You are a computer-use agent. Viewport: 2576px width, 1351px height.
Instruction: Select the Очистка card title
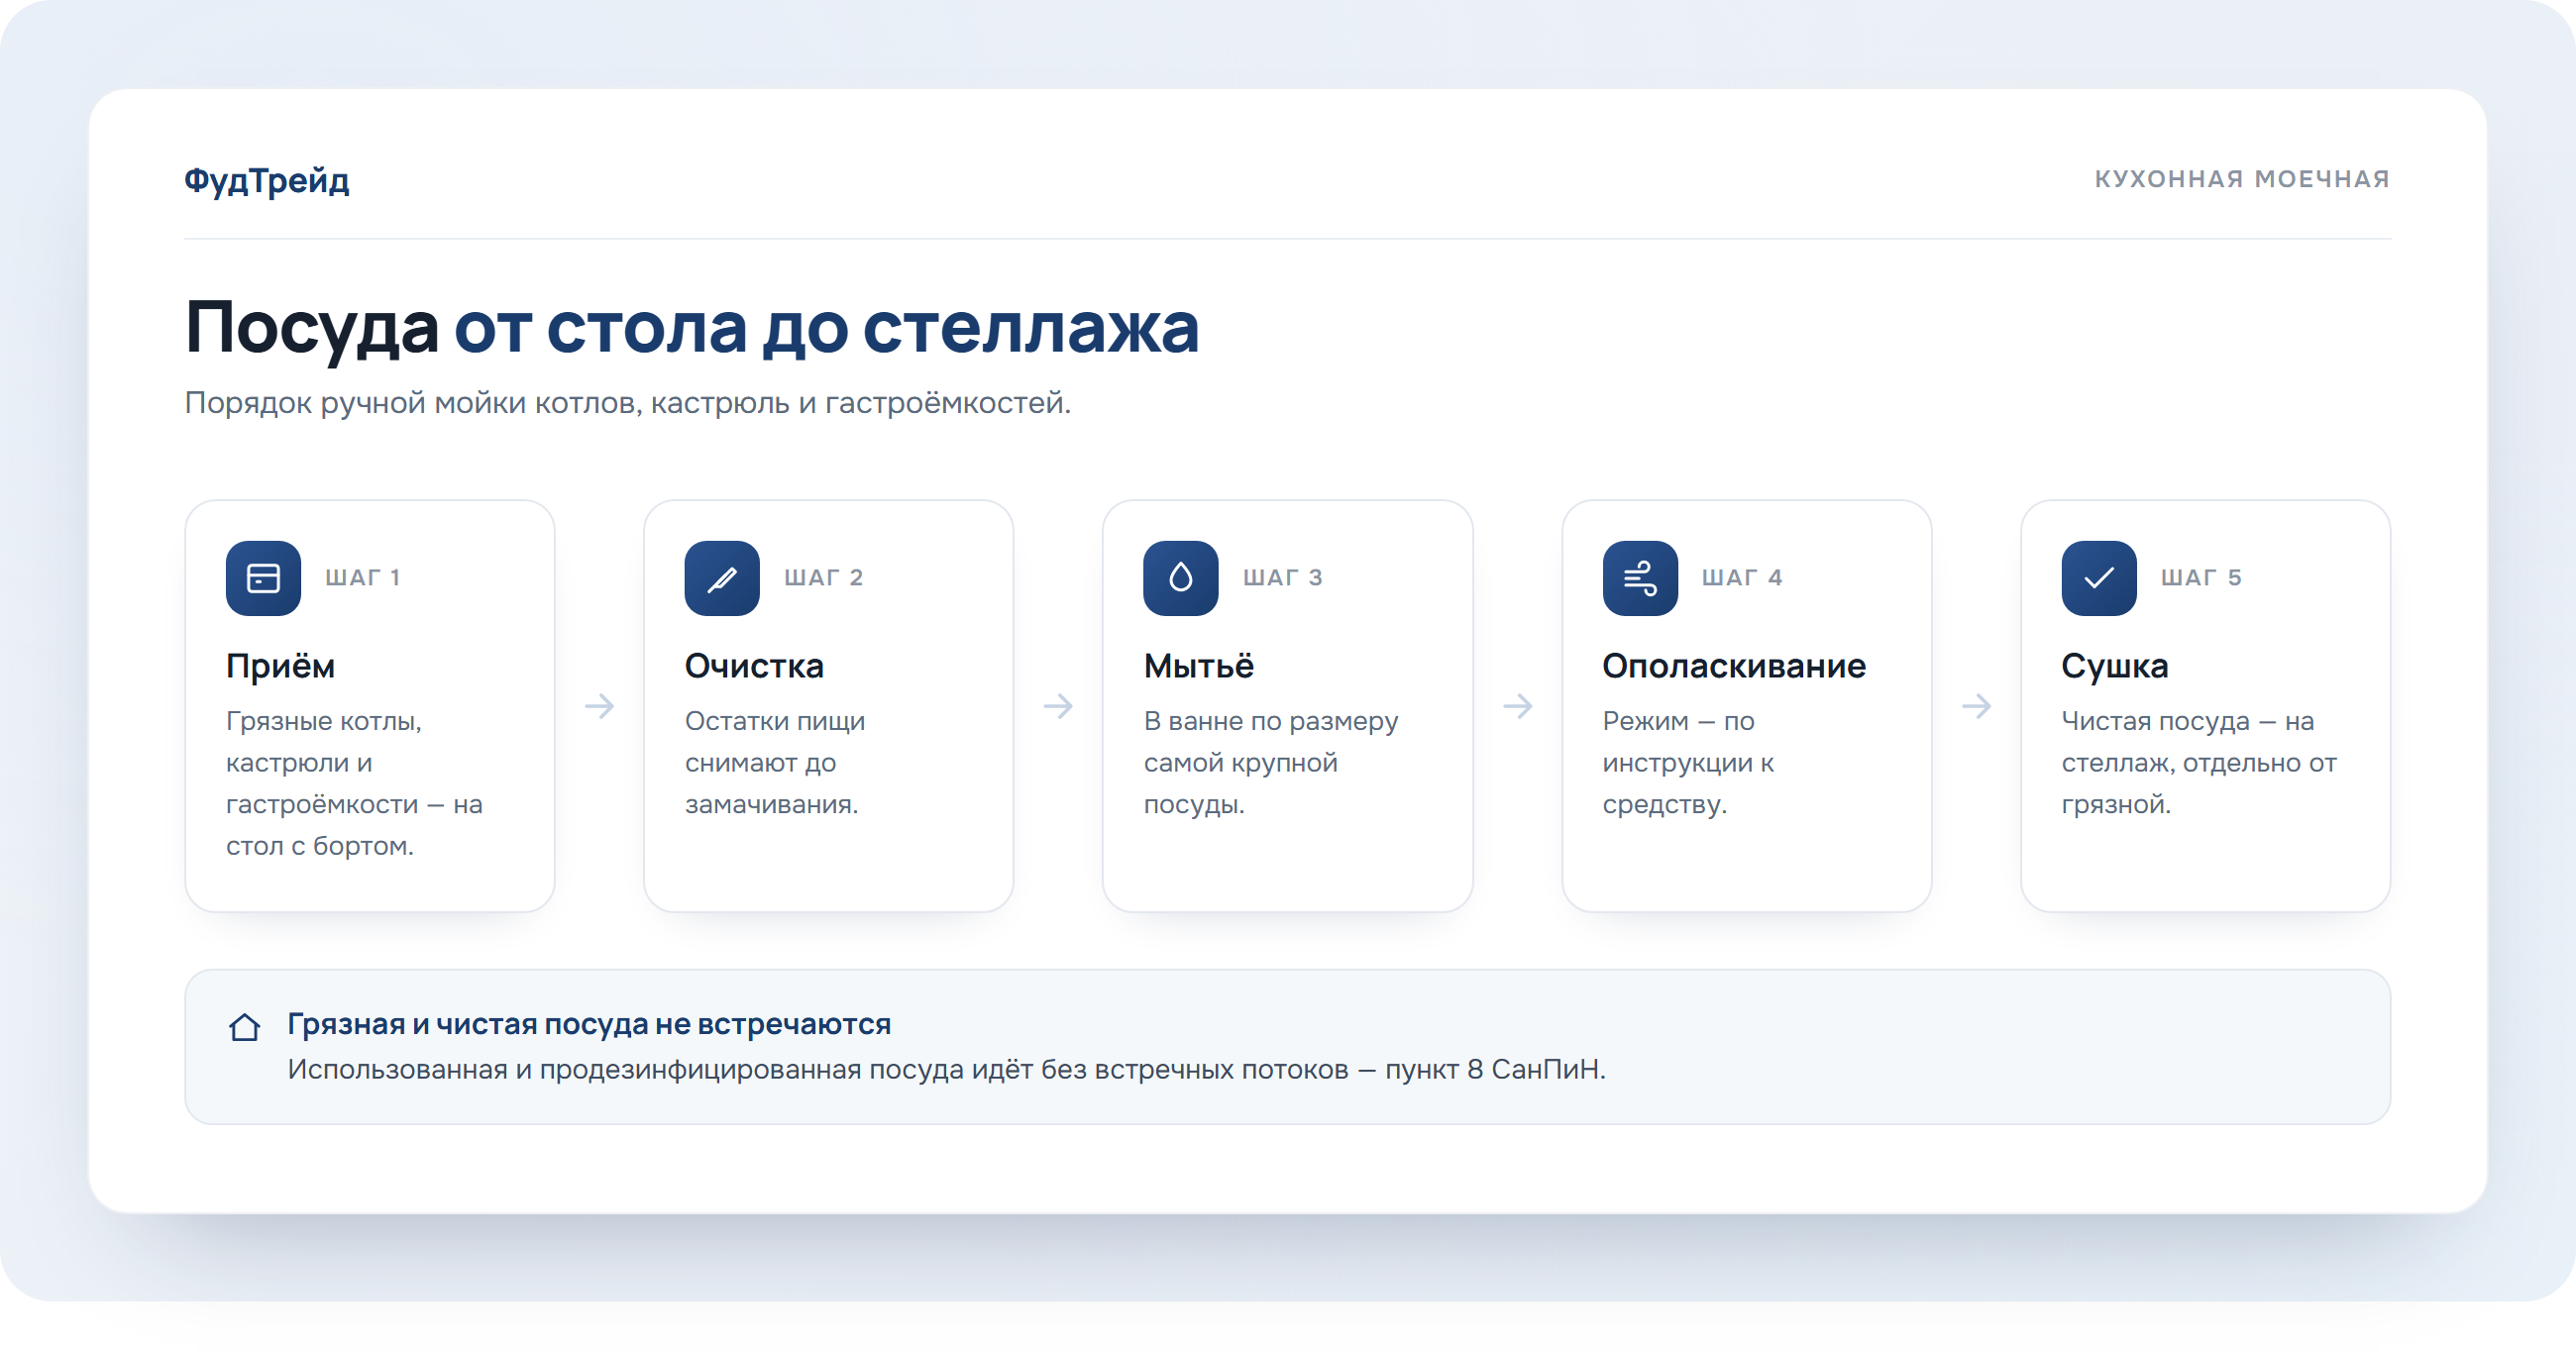pyautogui.click(x=754, y=666)
